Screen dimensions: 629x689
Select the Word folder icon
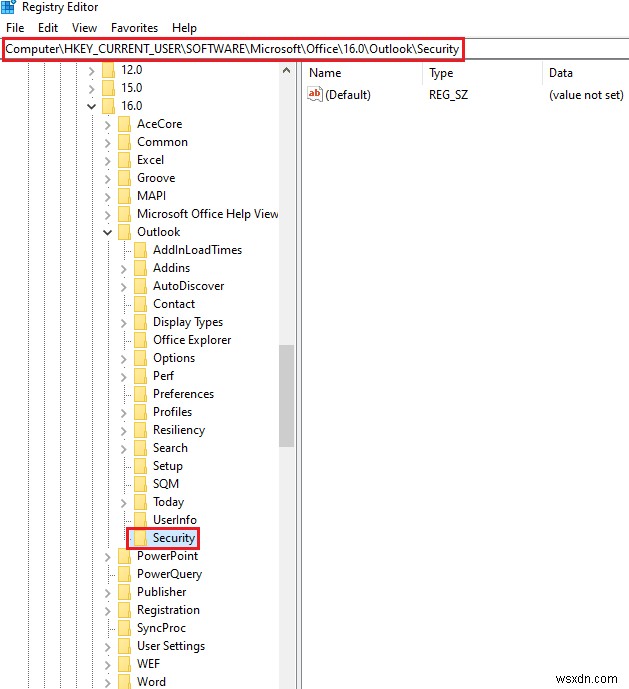pyautogui.click(x=124, y=682)
